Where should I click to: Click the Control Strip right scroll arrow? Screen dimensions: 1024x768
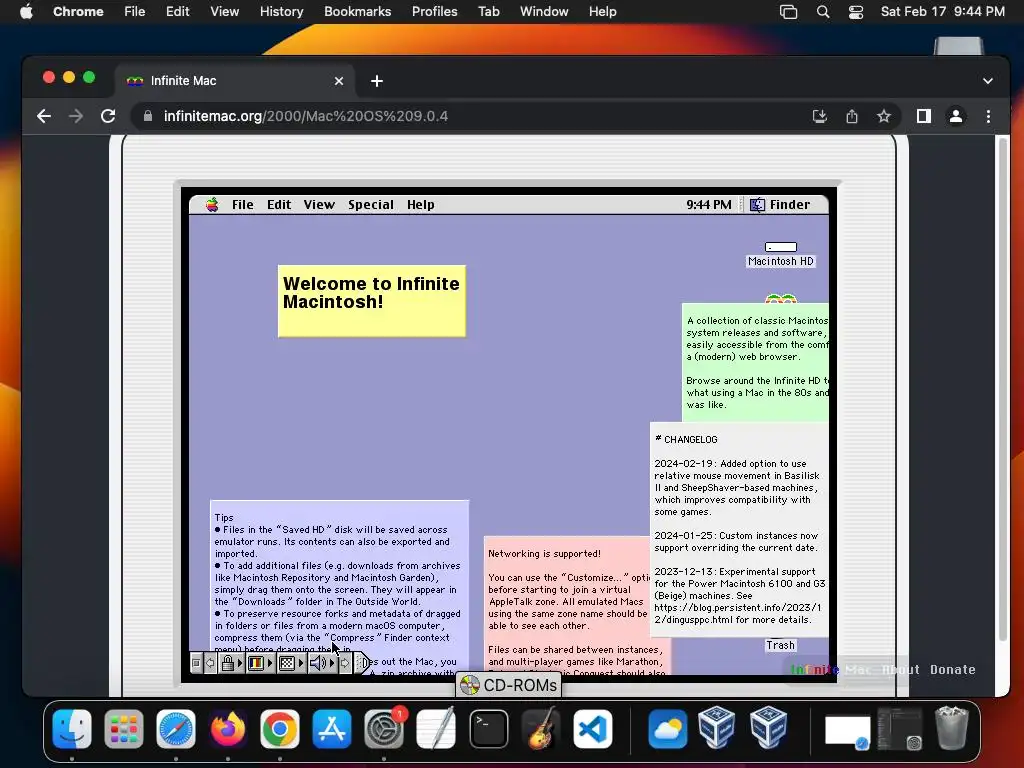pyautogui.click(x=345, y=664)
